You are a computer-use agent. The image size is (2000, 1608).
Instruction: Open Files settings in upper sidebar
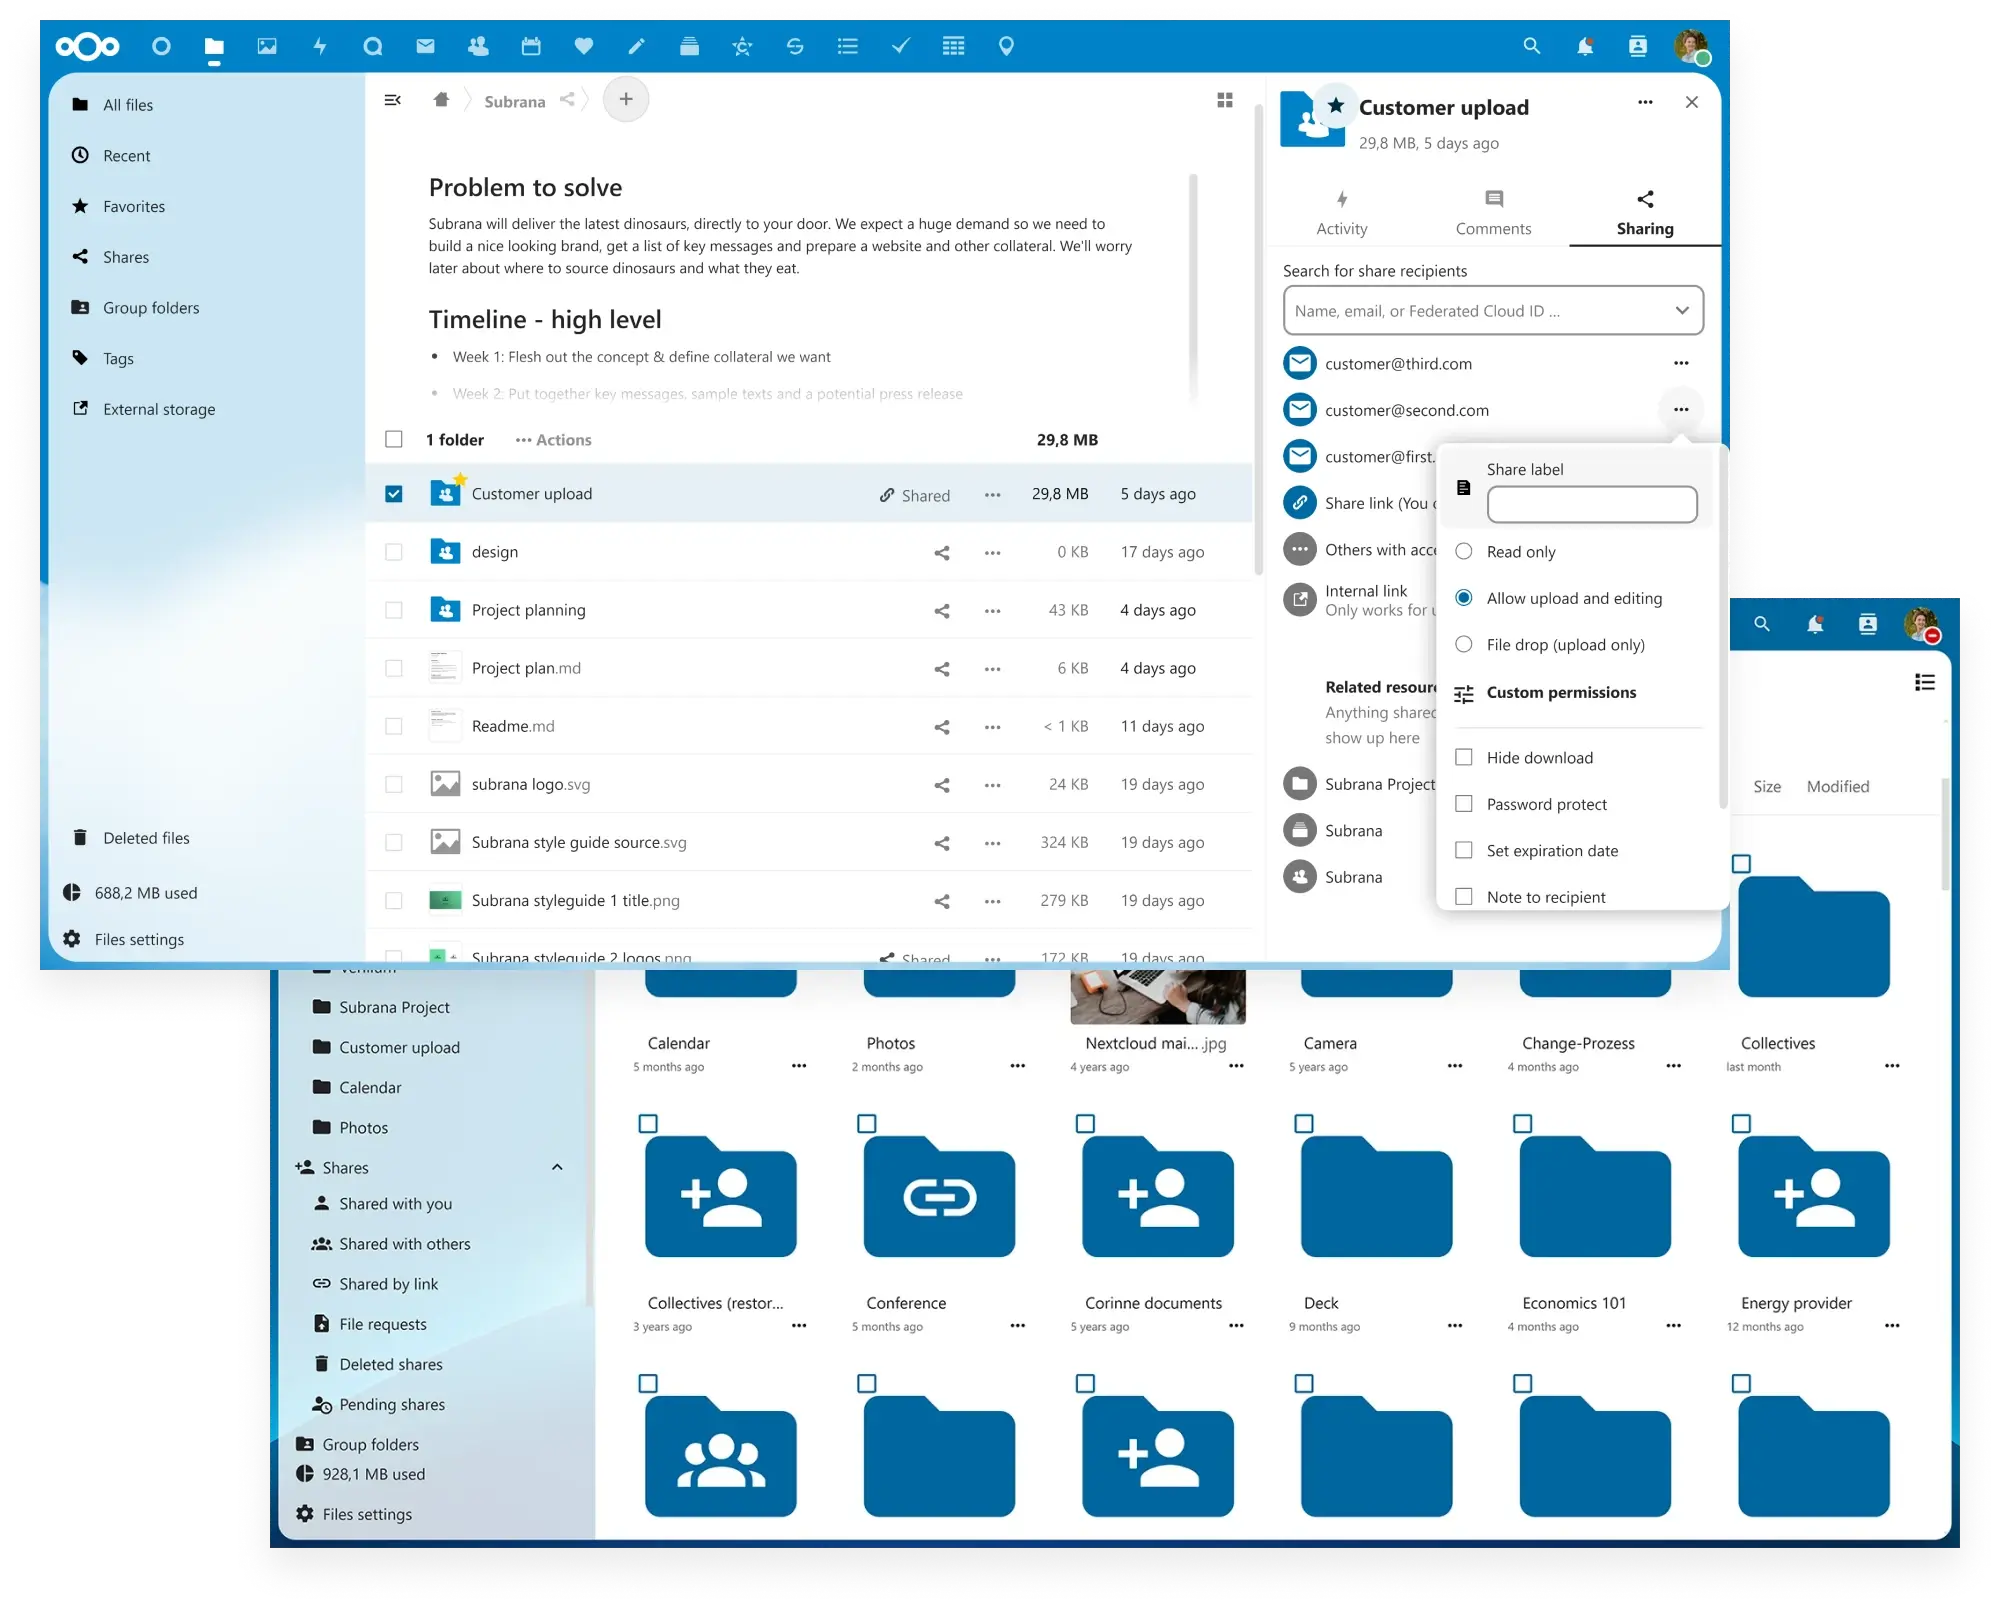(x=139, y=939)
